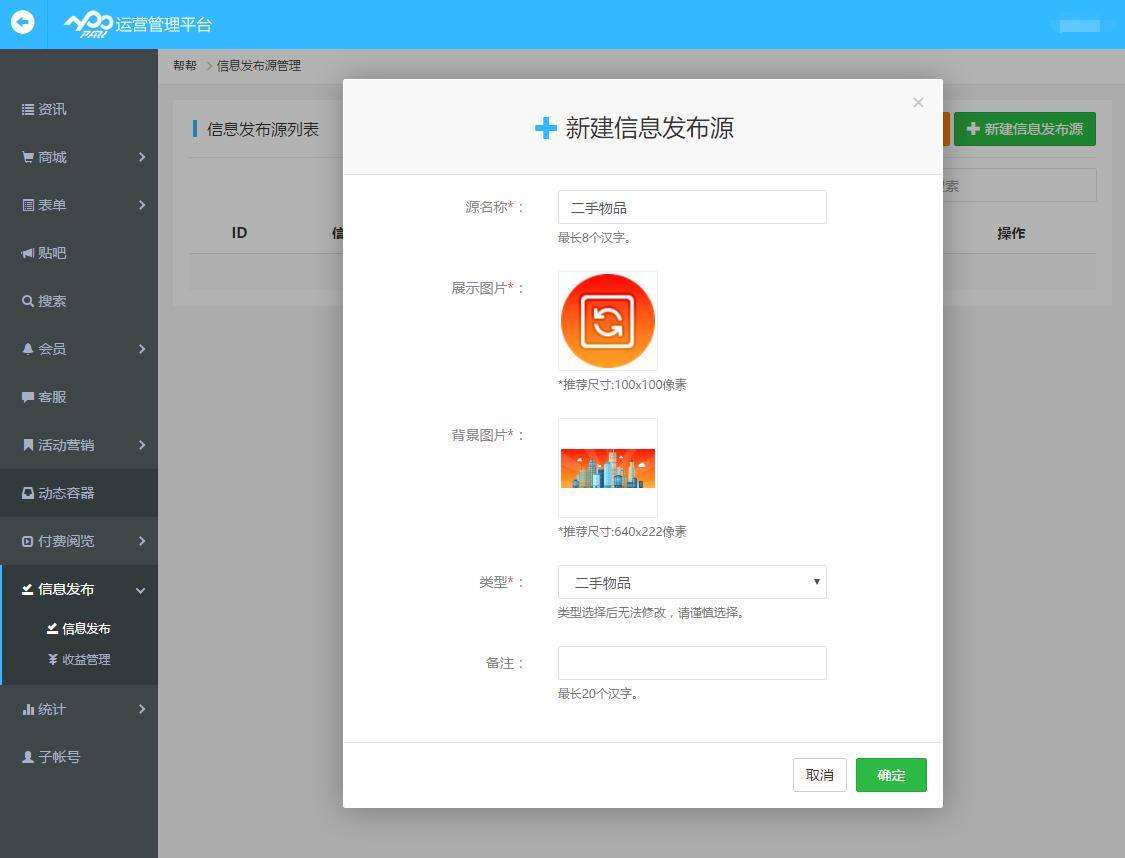Expand the 活动营销 menu chevron
The image size is (1125, 858).
coord(143,445)
